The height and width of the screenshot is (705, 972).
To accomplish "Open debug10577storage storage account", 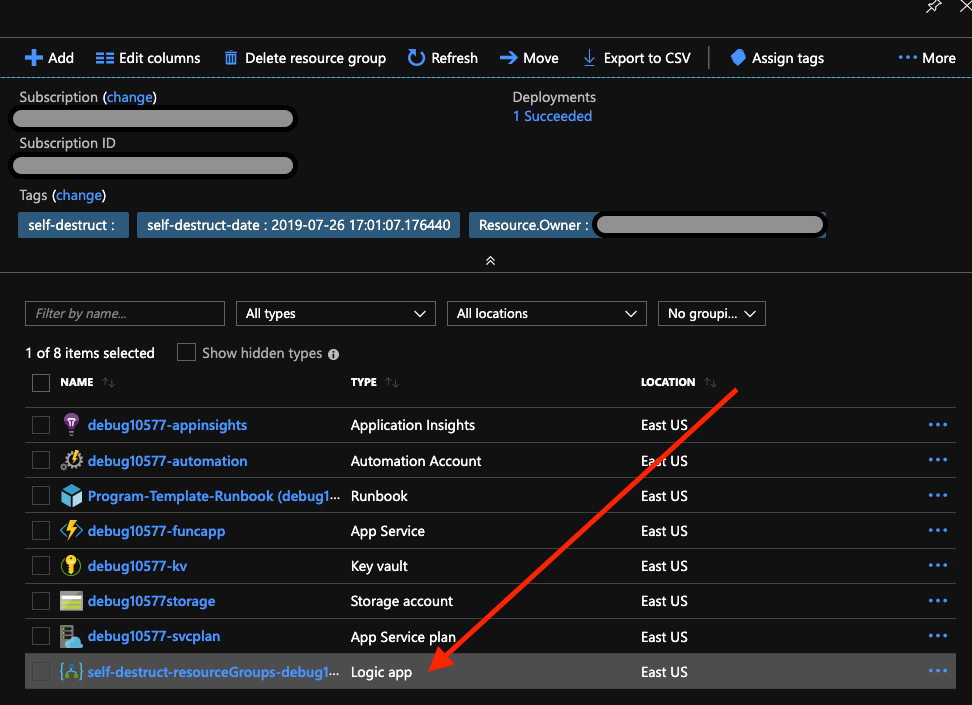I will click(151, 601).
